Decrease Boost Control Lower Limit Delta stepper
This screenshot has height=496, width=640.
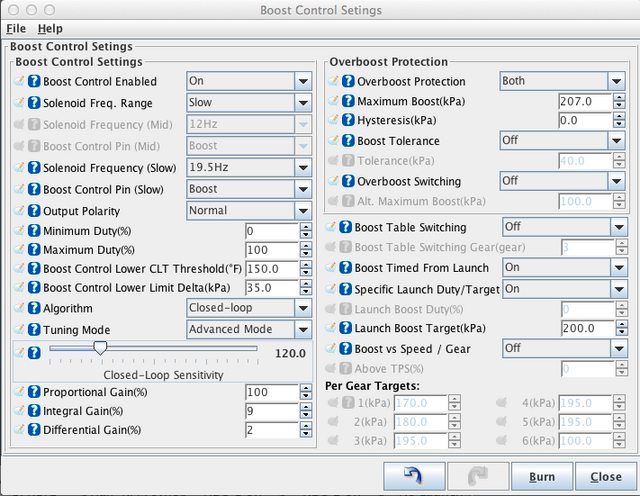tap(306, 291)
